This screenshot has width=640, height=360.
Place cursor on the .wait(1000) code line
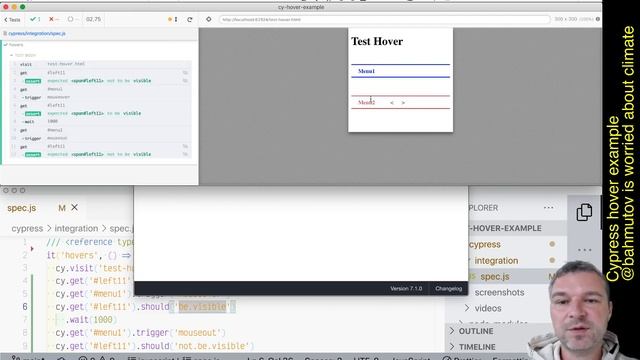click(x=91, y=320)
